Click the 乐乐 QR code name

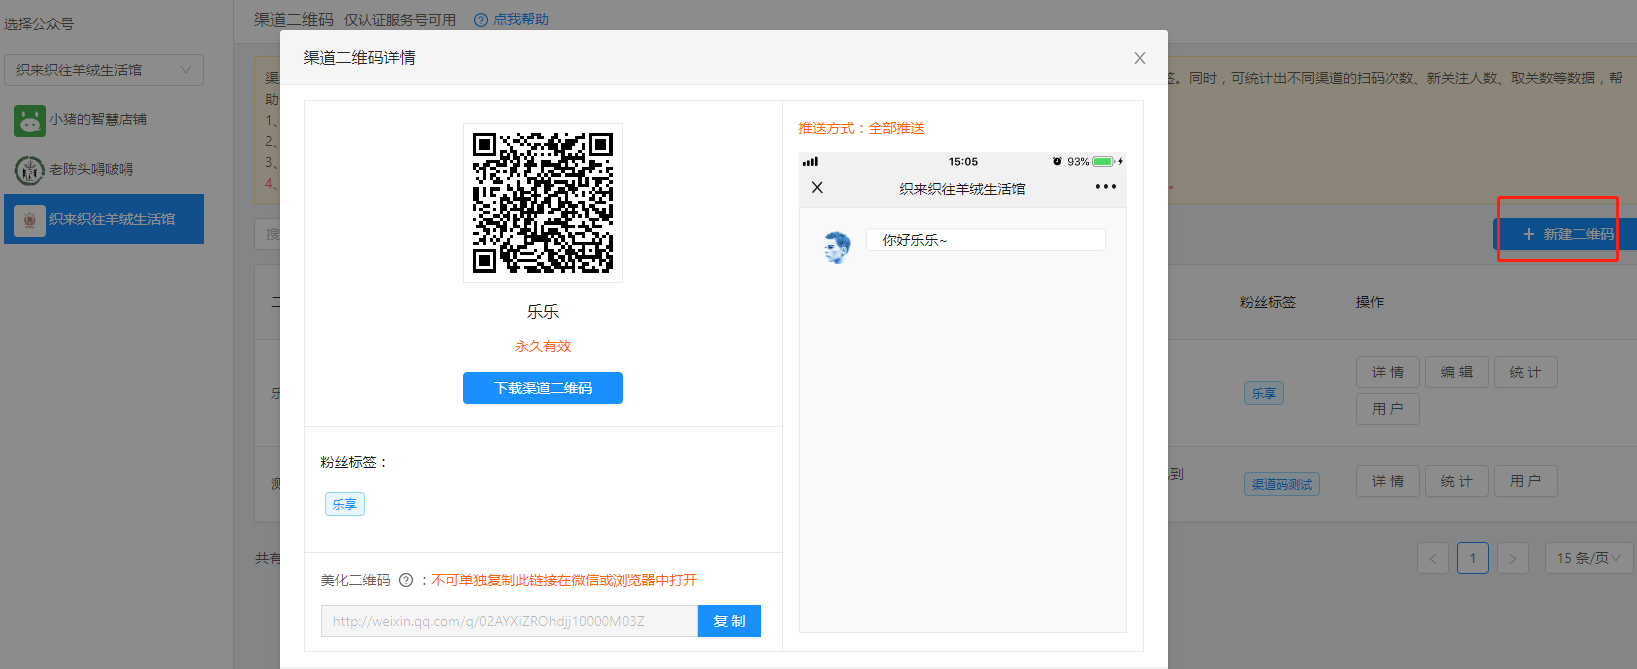[x=543, y=312]
